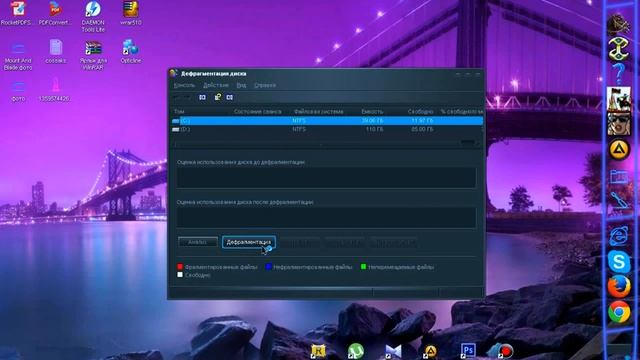Click the toolbar icon with yellow marker
Viewport: 640px width, 360px height.
point(218,97)
